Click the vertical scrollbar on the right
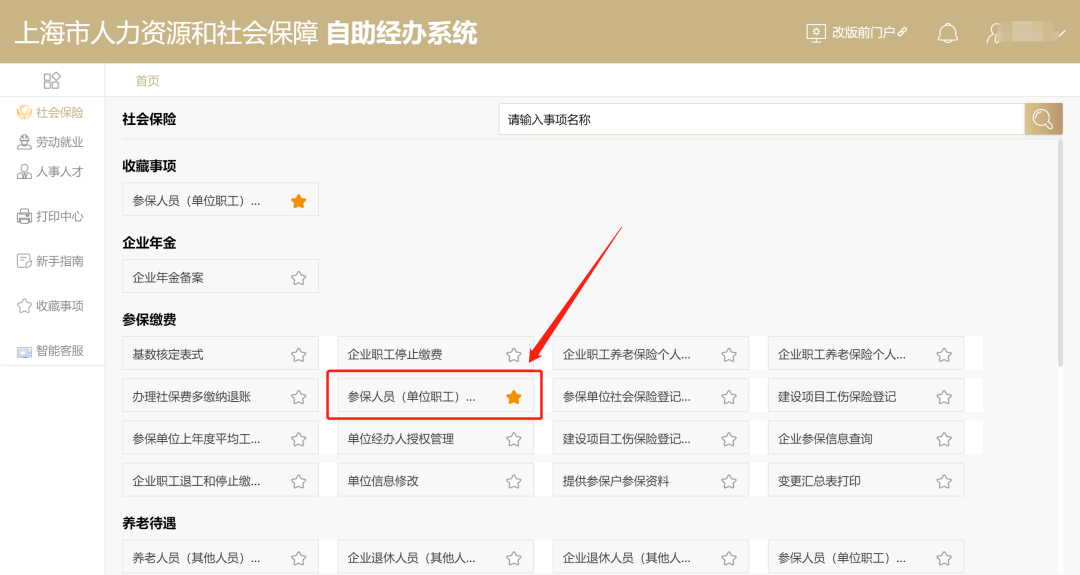The width and height of the screenshot is (1080, 575). [x=1061, y=251]
